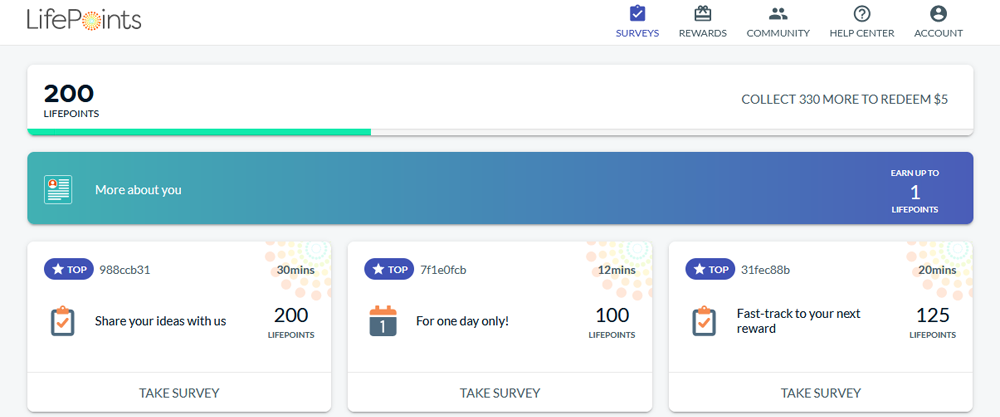Click the Share your ideas with us title

(x=161, y=321)
